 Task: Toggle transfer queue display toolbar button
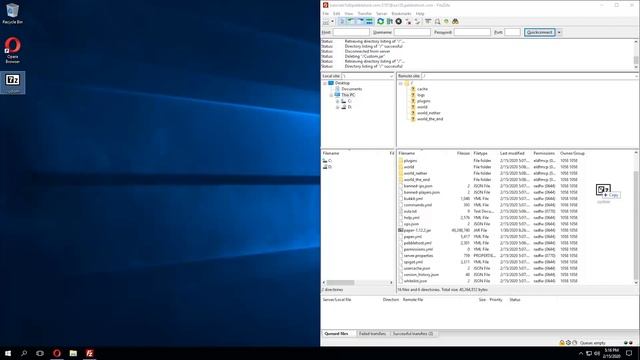[369, 22]
